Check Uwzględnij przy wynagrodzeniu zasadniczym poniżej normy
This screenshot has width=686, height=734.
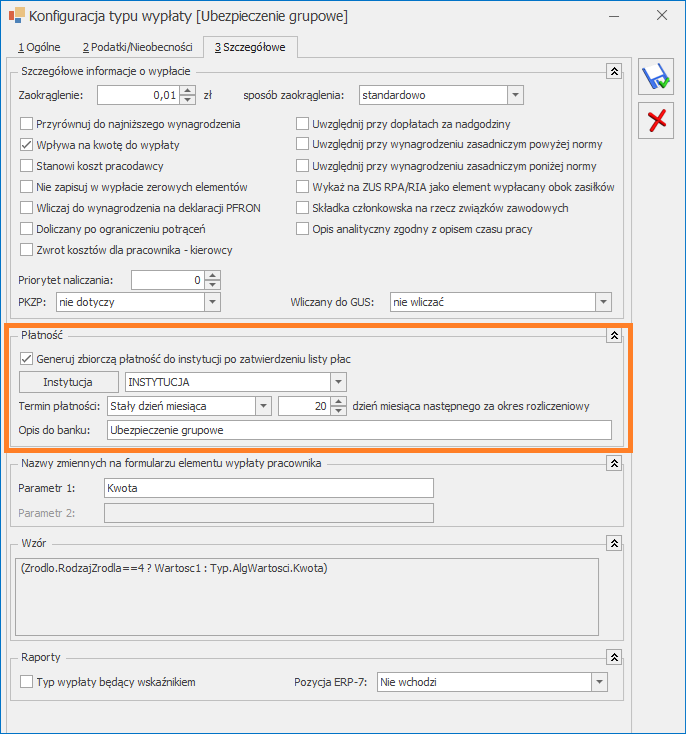pyautogui.click(x=302, y=166)
